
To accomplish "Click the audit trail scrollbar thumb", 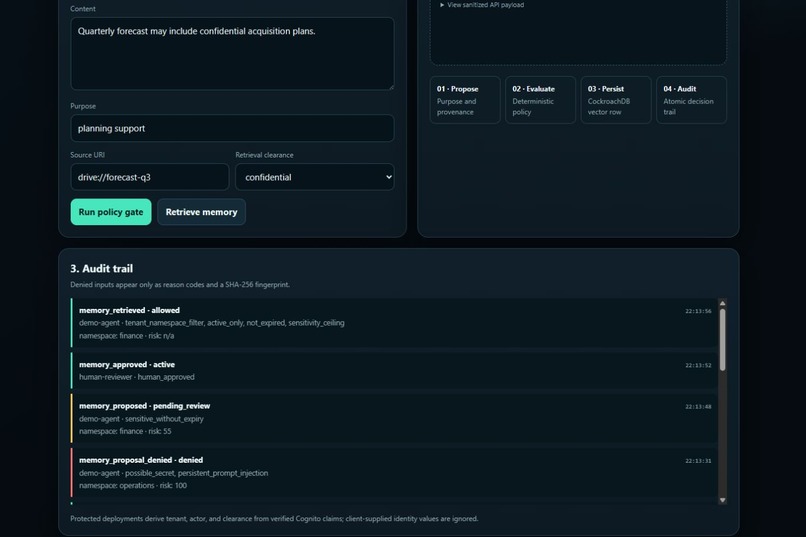I will [722, 339].
